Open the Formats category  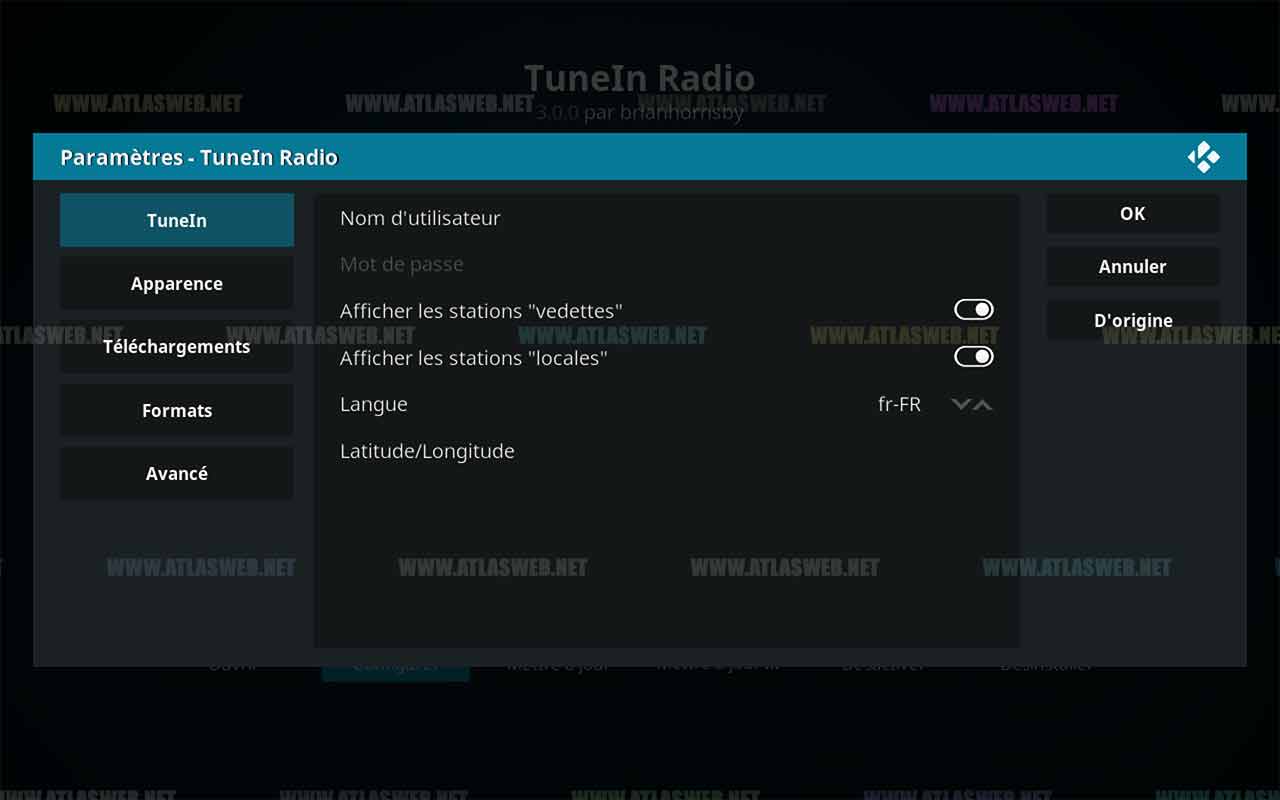(177, 410)
